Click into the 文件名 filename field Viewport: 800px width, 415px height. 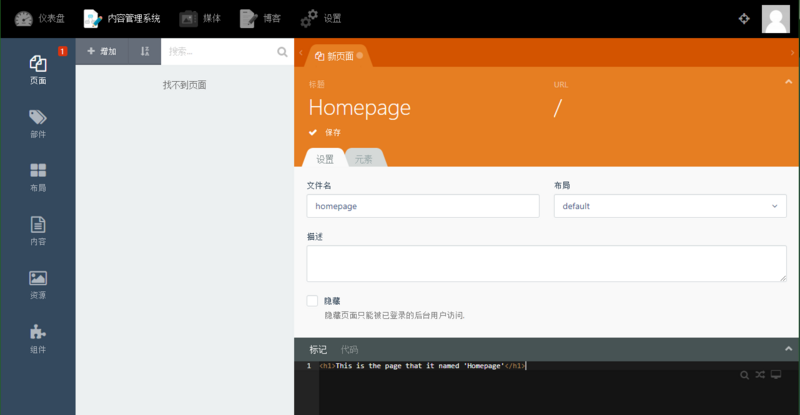click(x=423, y=206)
